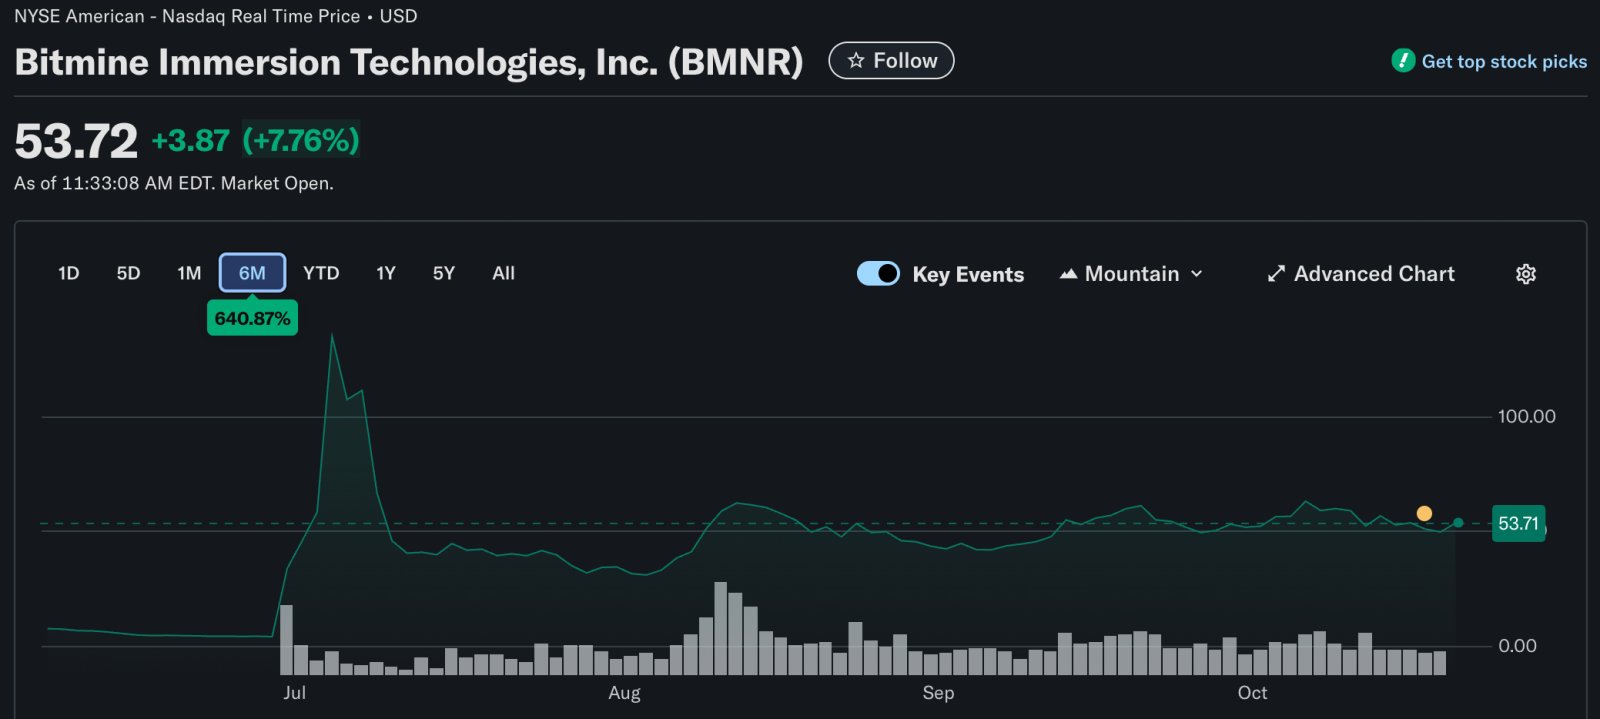Open Get top stock picks link
The height and width of the screenshot is (719, 1600).
tap(1504, 62)
